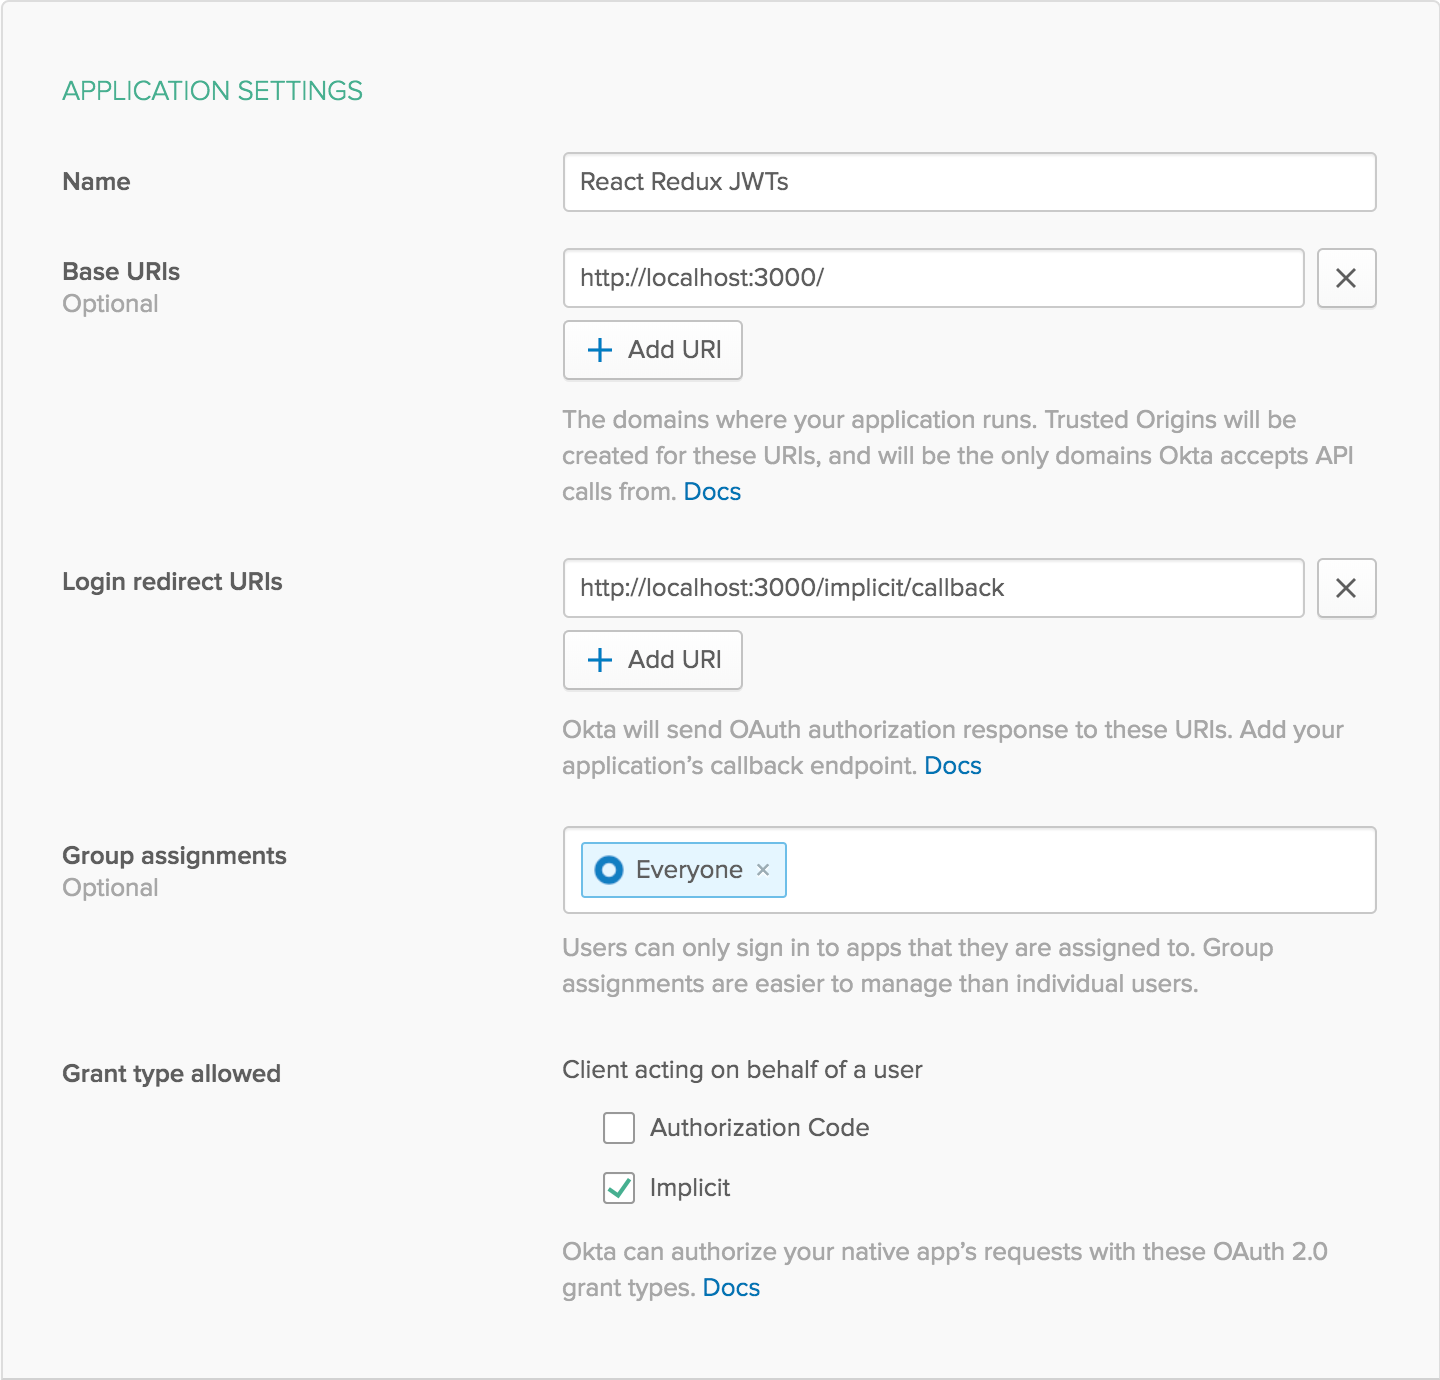Focus the Name field with React Redux JWTs

click(969, 182)
